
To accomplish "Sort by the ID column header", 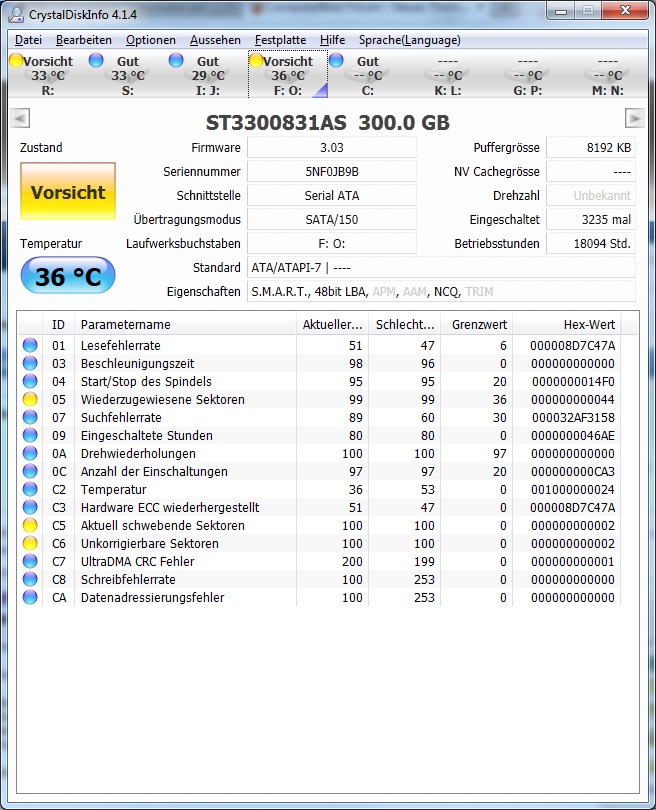I will click(x=58, y=324).
